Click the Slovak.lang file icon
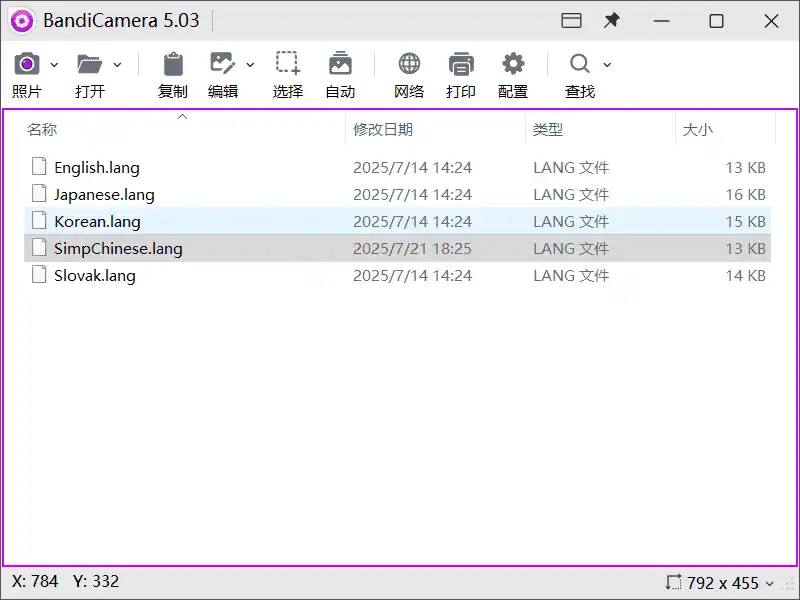Viewport: 800px width, 600px height. point(39,274)
